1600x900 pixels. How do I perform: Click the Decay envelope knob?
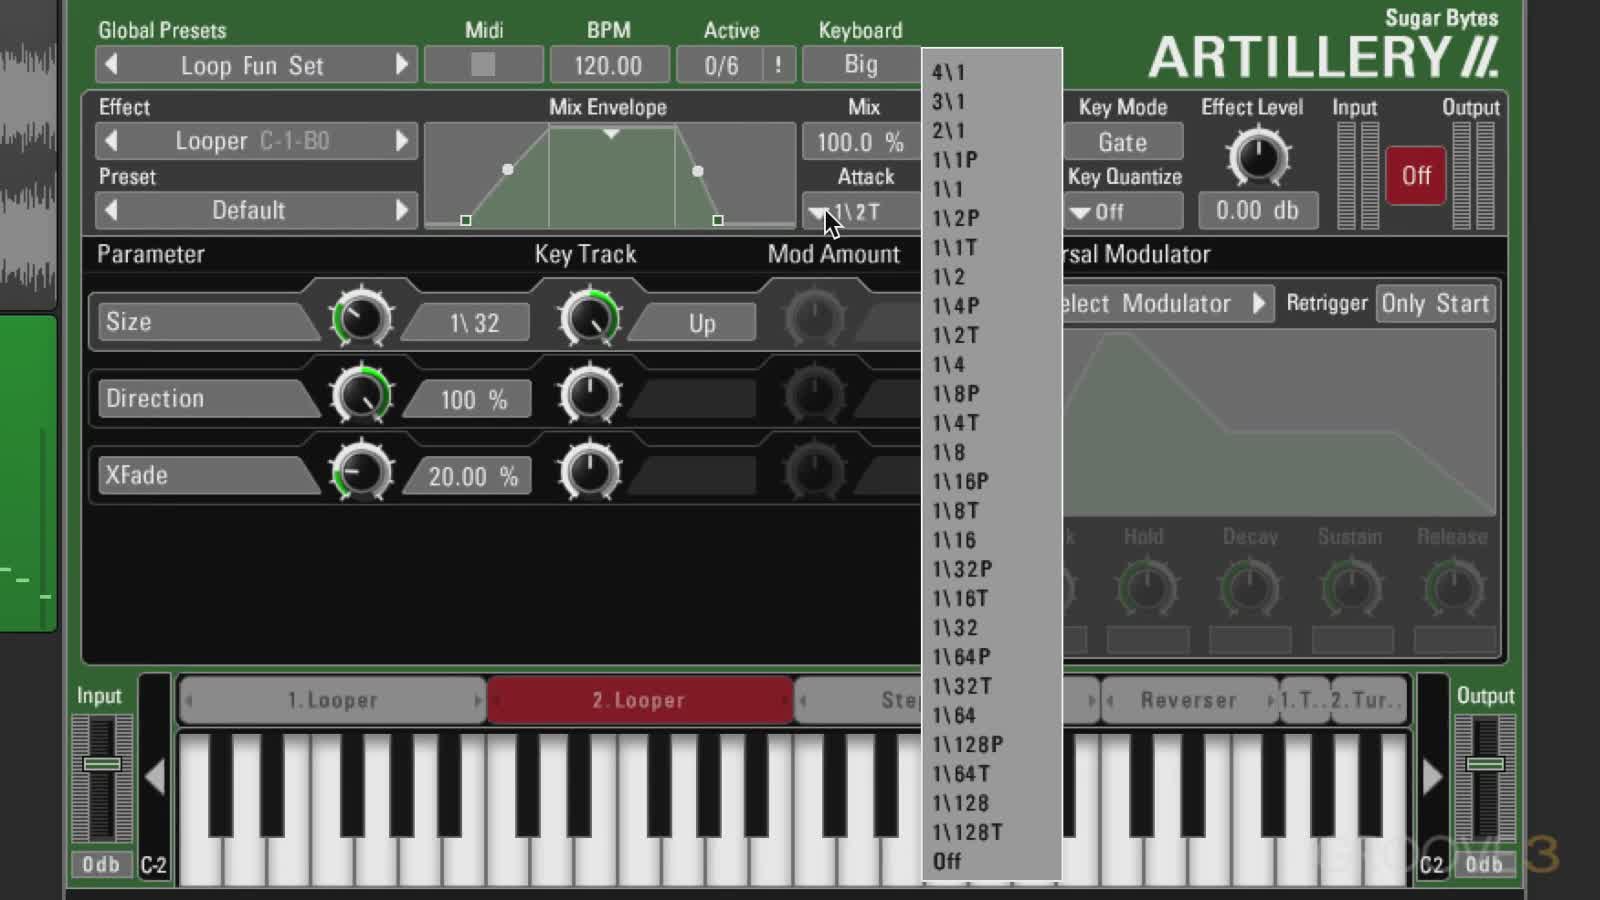pos(1250,589)
